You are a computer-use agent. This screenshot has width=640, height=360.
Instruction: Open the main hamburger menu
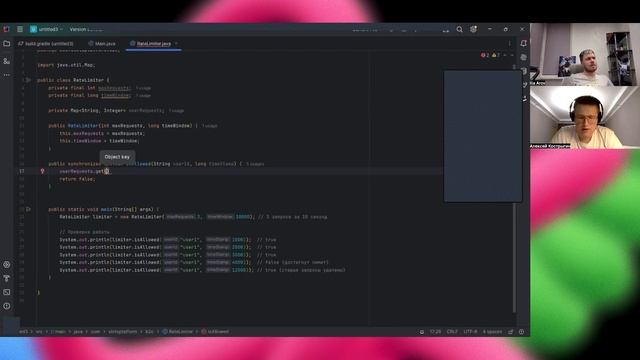pyautogui.click(x=20, y=29)
